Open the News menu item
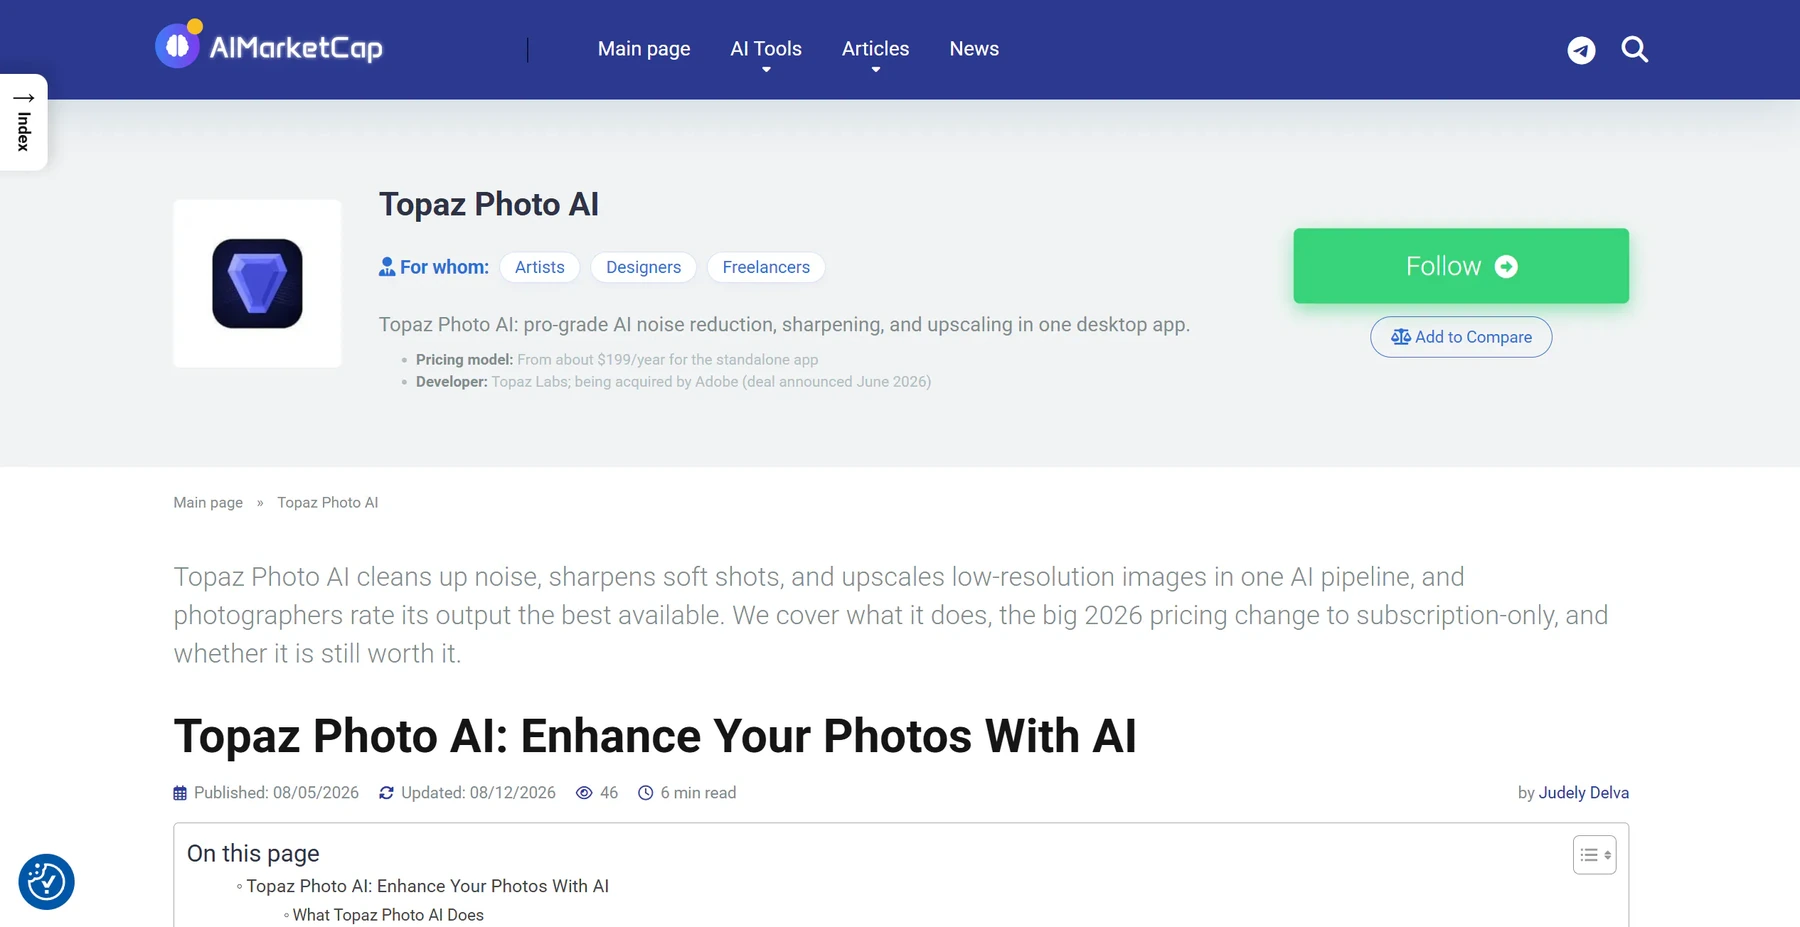1800x927 pixels. click(974, 49)
